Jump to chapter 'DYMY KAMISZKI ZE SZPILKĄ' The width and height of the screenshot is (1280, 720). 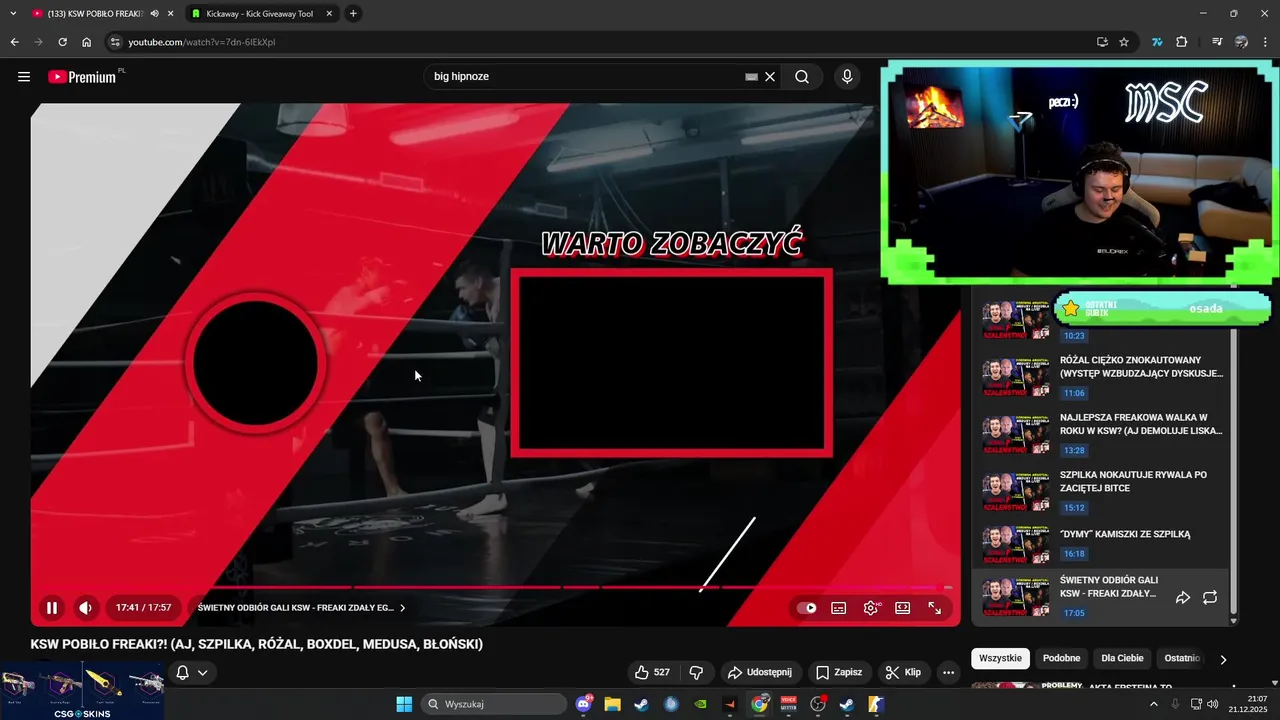point(1125,534)
